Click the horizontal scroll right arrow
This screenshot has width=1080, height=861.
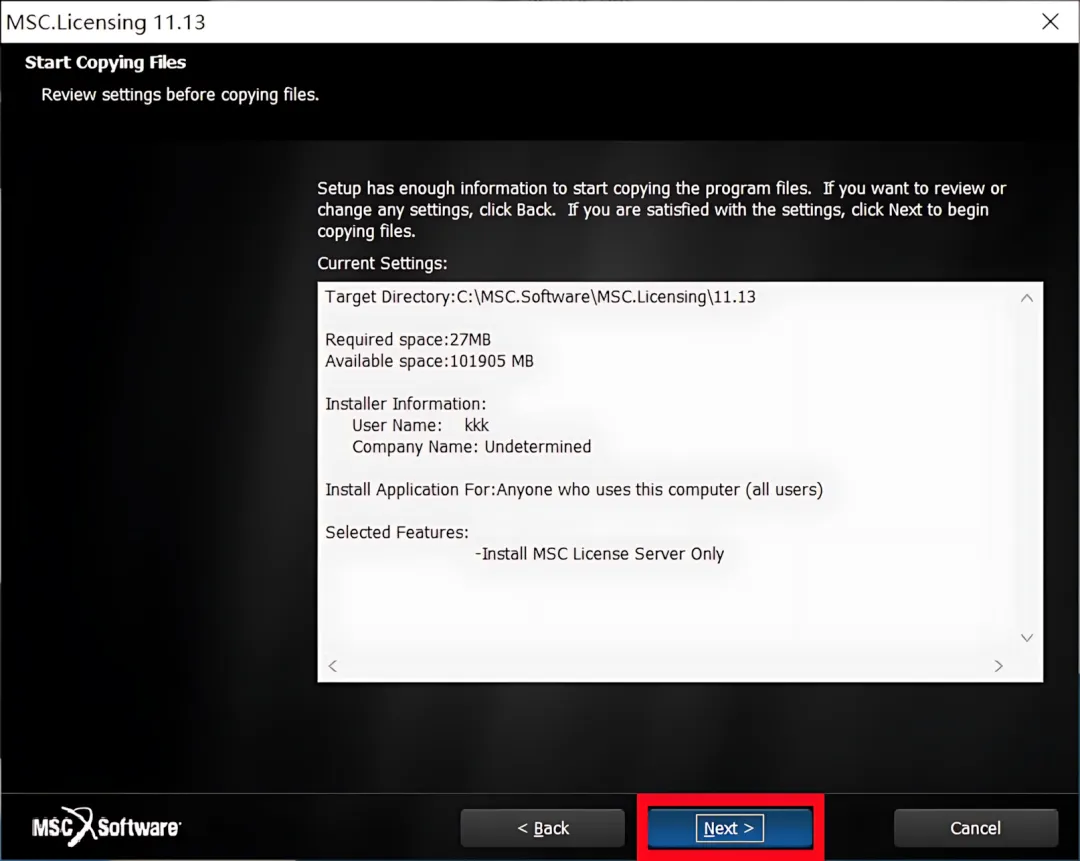coord(998,665)
